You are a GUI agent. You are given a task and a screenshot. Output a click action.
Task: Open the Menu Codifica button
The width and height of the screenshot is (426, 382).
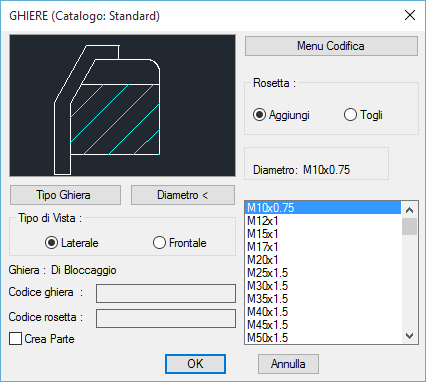331,46
